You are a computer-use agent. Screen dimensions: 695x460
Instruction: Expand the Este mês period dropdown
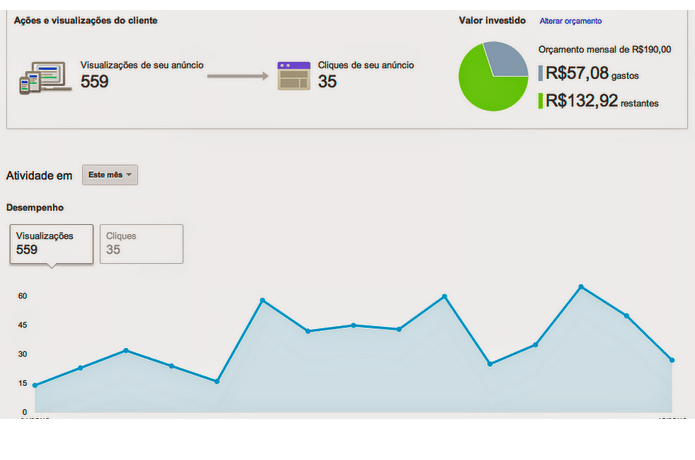pos(110,175)
